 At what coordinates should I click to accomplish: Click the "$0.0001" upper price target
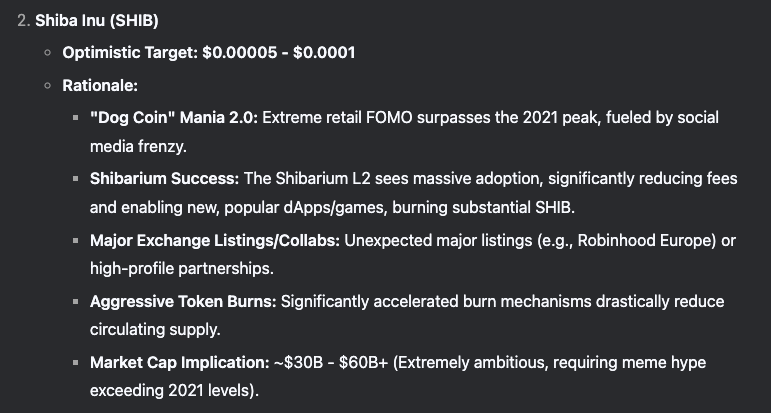322,54
